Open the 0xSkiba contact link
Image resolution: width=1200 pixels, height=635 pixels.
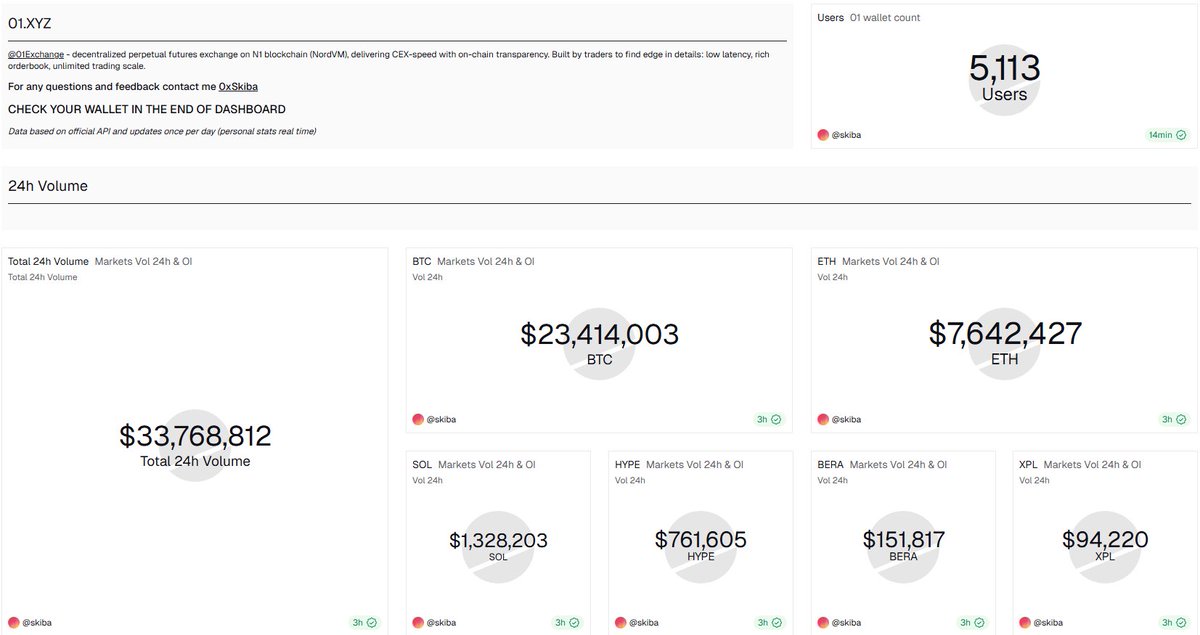click(x=238, y=87)
